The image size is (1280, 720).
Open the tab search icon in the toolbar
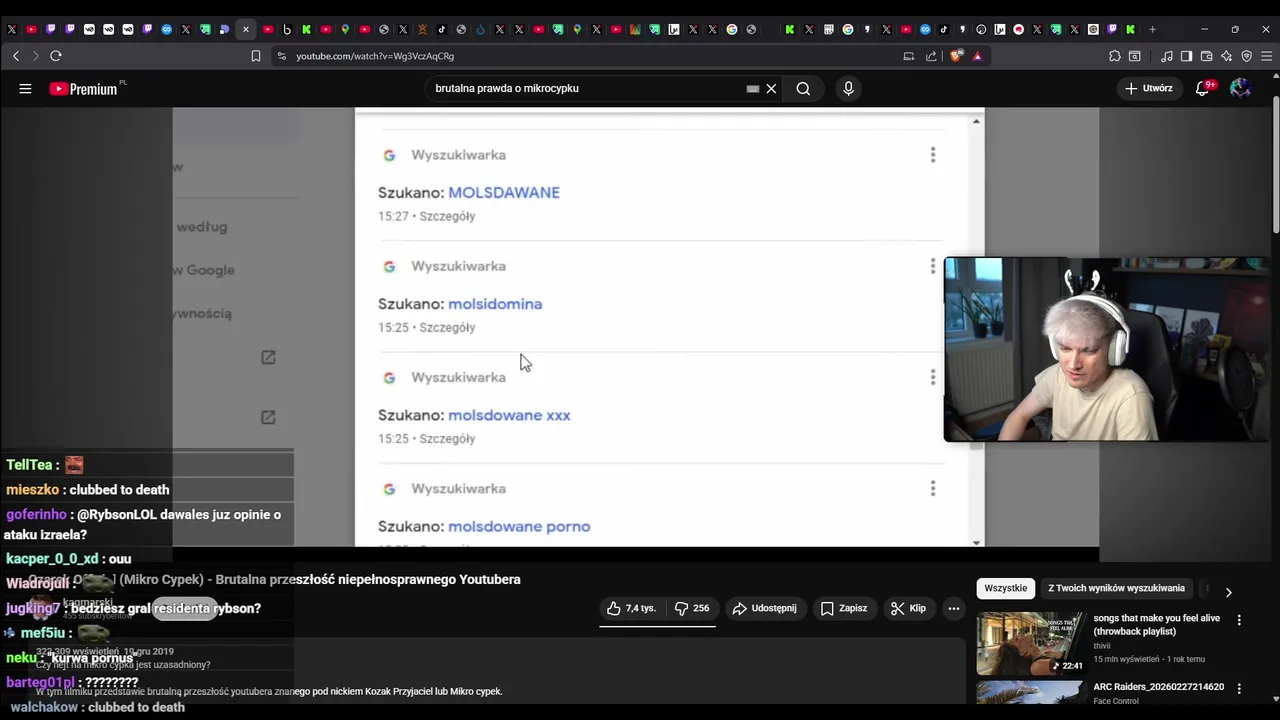point(1135,56)
